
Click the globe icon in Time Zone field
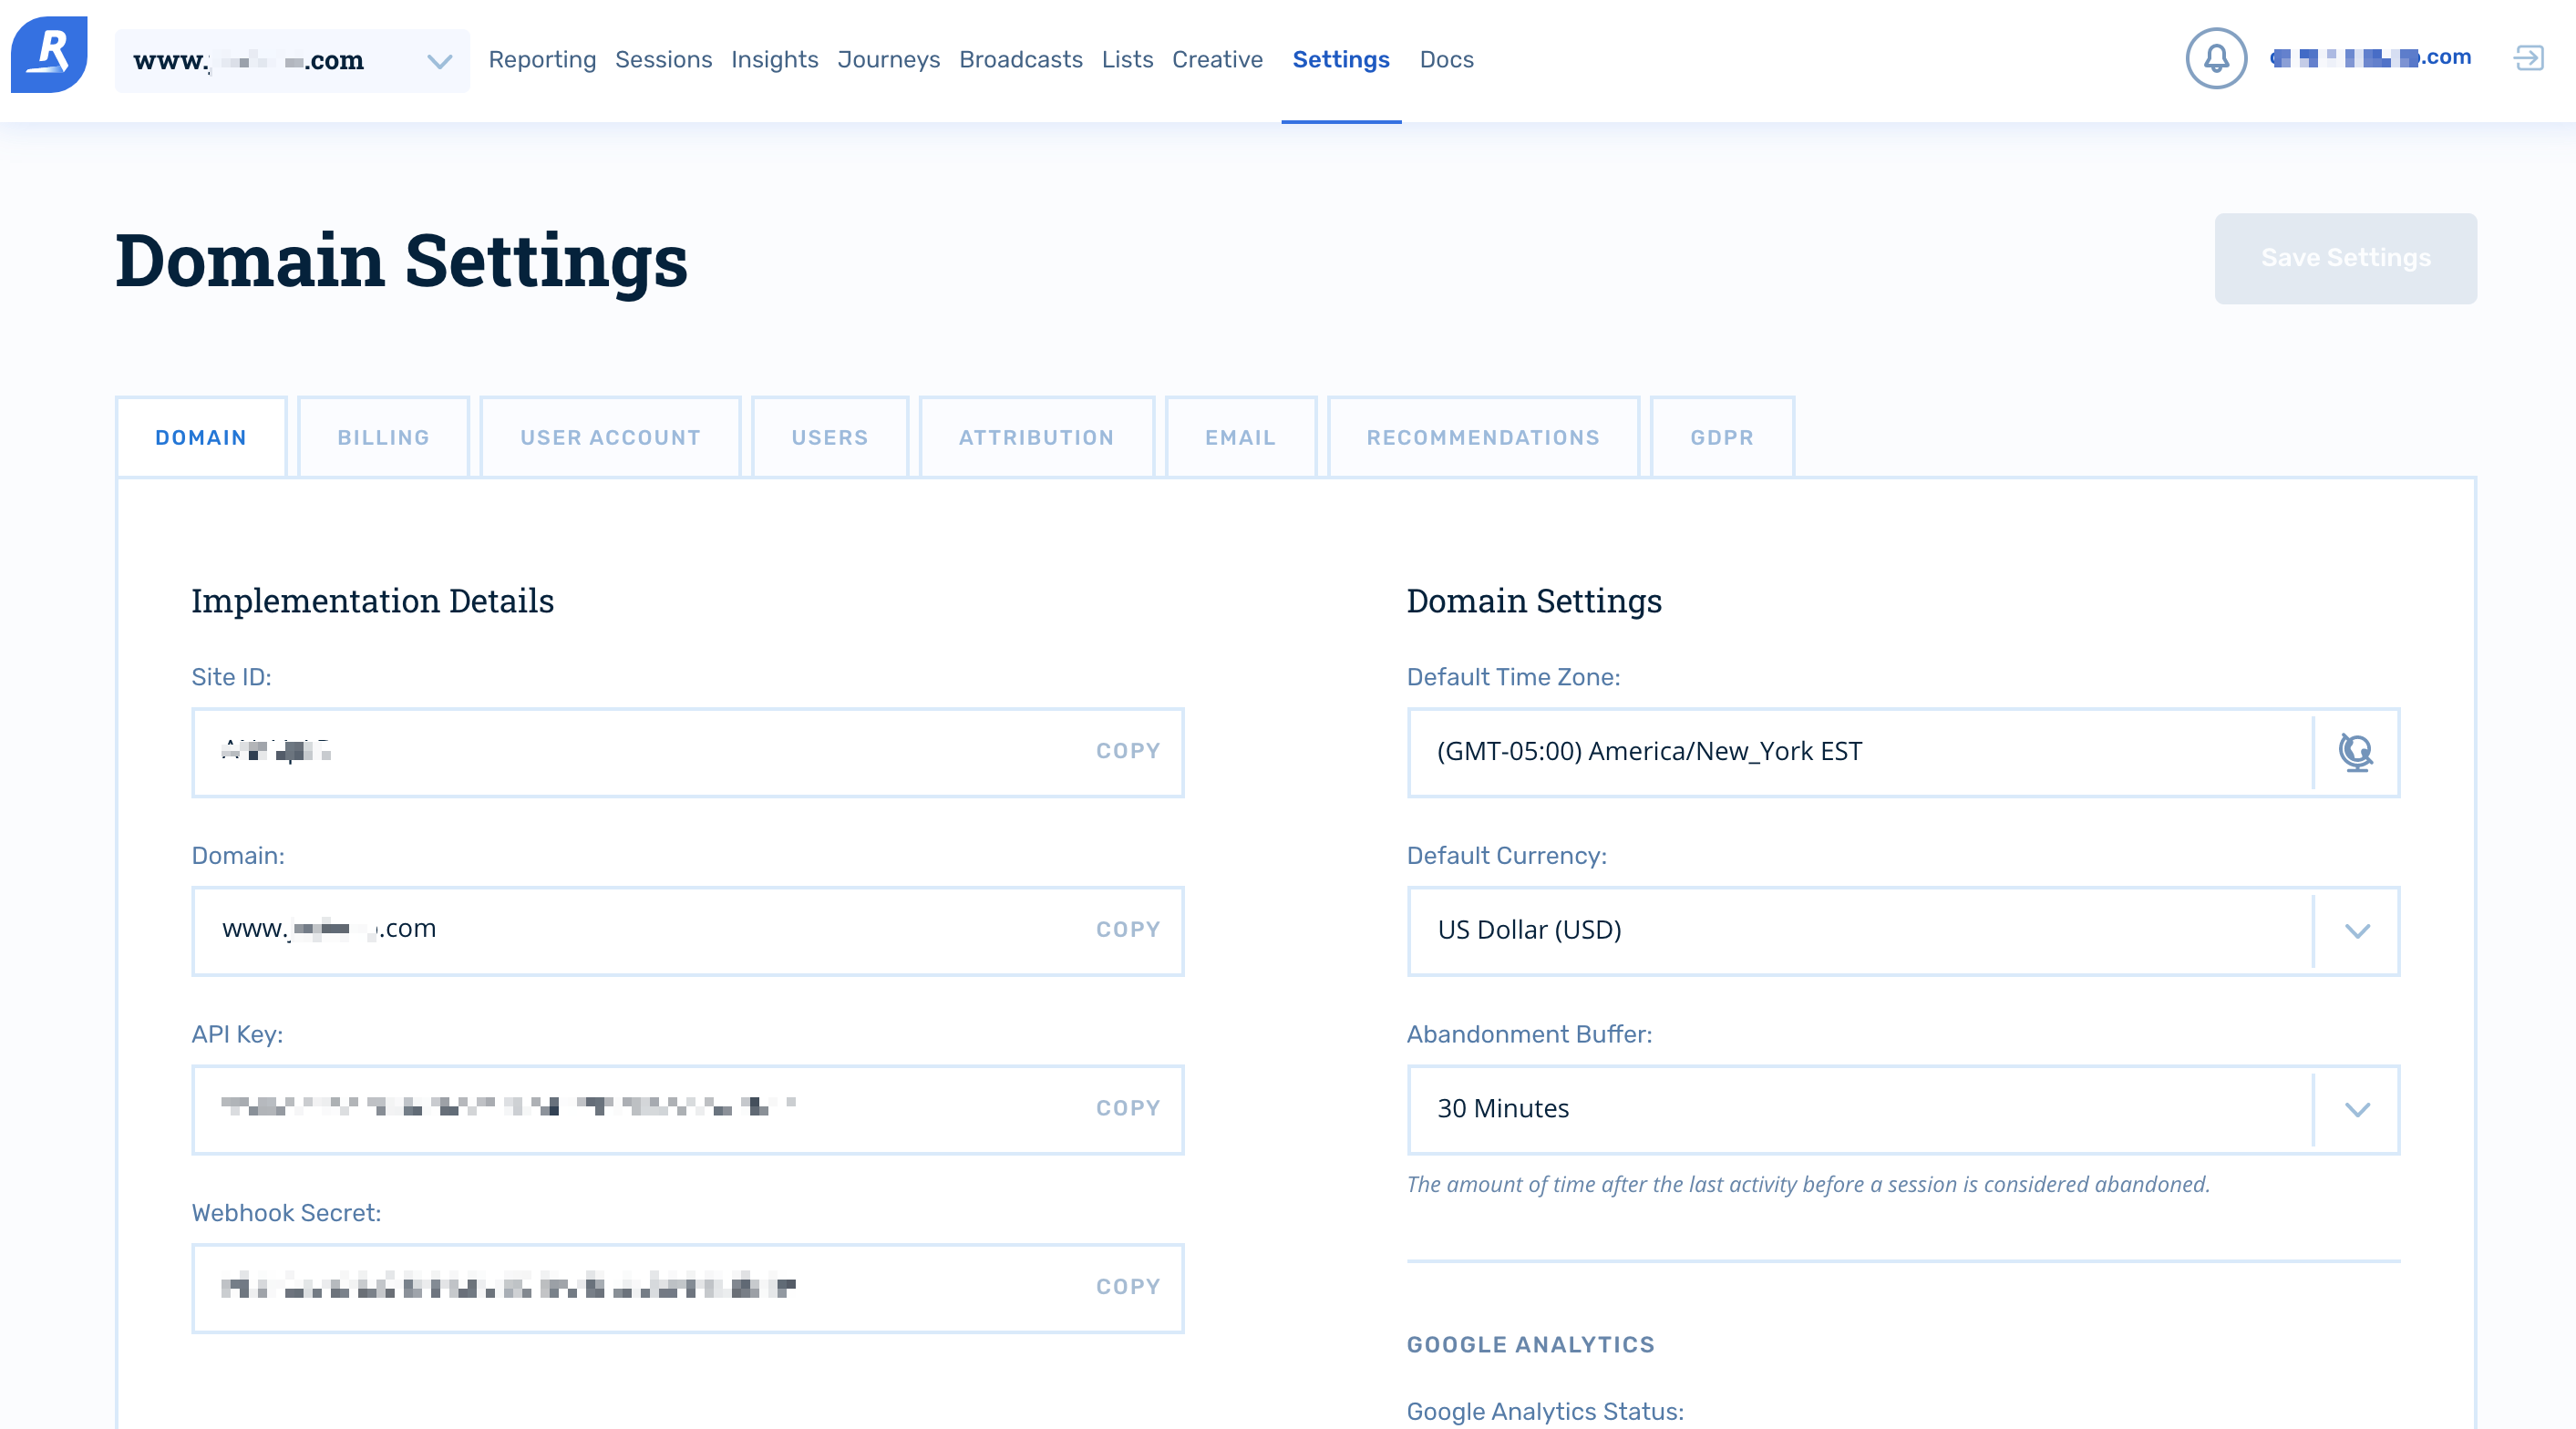pyautogui.click(x=2356, y=752)
